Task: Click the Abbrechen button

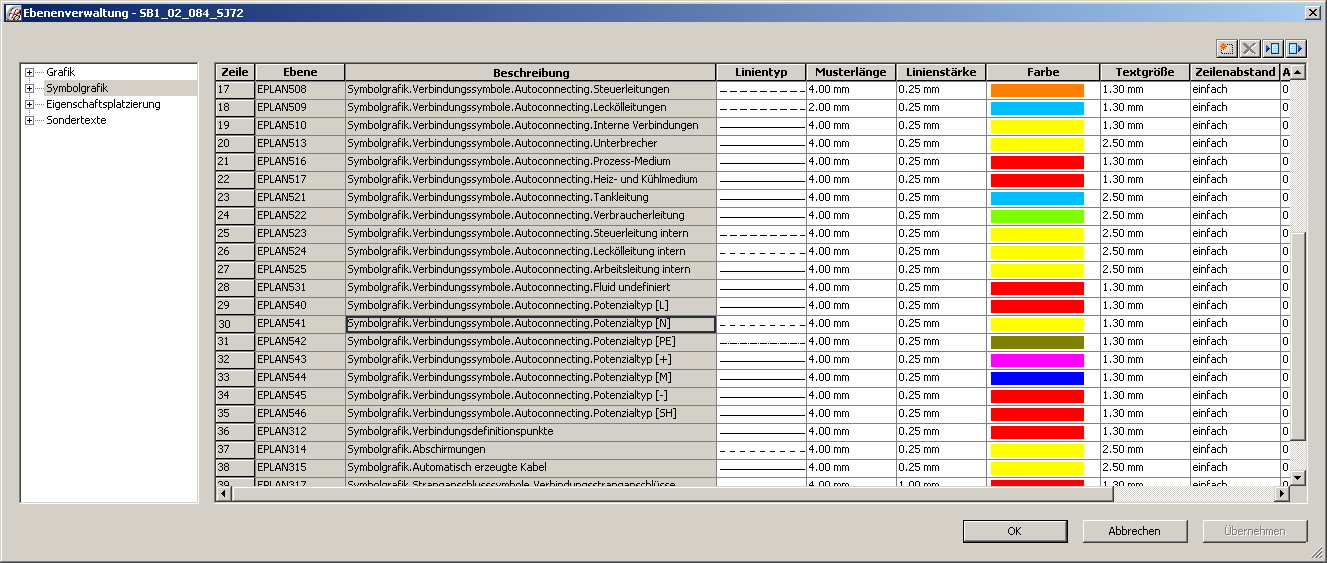Action: 1135,531
